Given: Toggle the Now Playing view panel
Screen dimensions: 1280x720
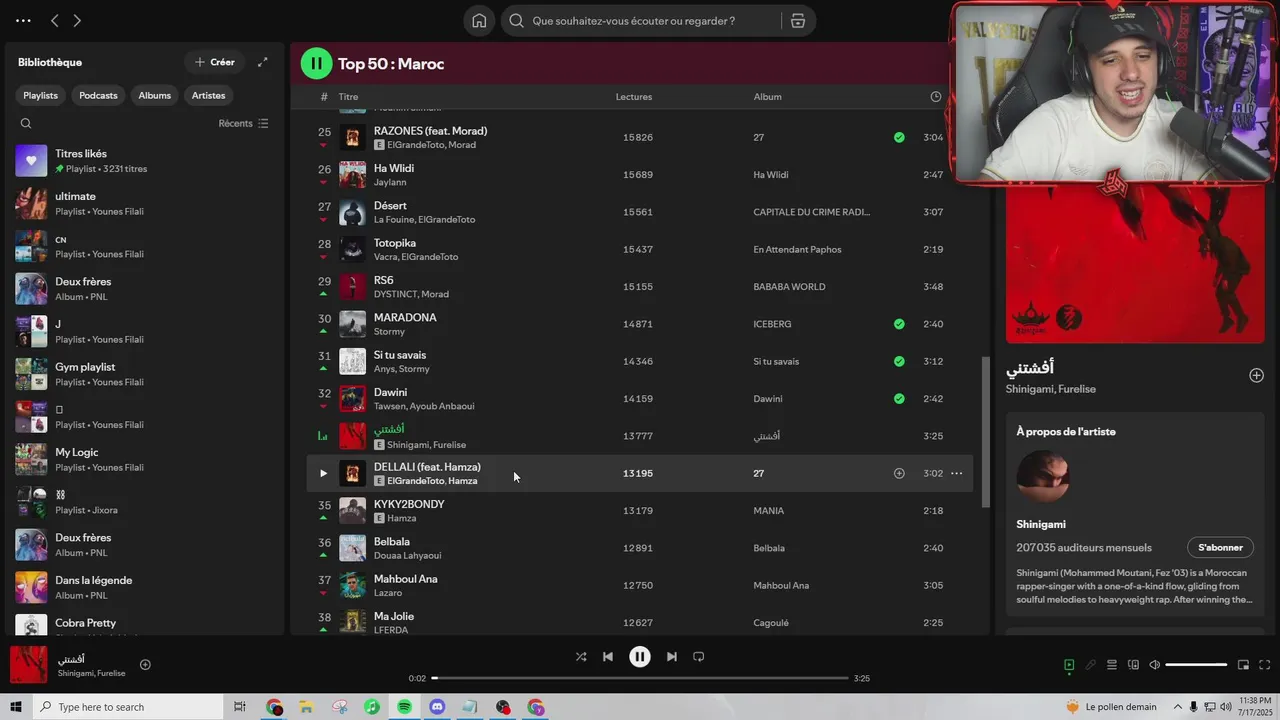Looking at the screenshot, I should 1069,665.
